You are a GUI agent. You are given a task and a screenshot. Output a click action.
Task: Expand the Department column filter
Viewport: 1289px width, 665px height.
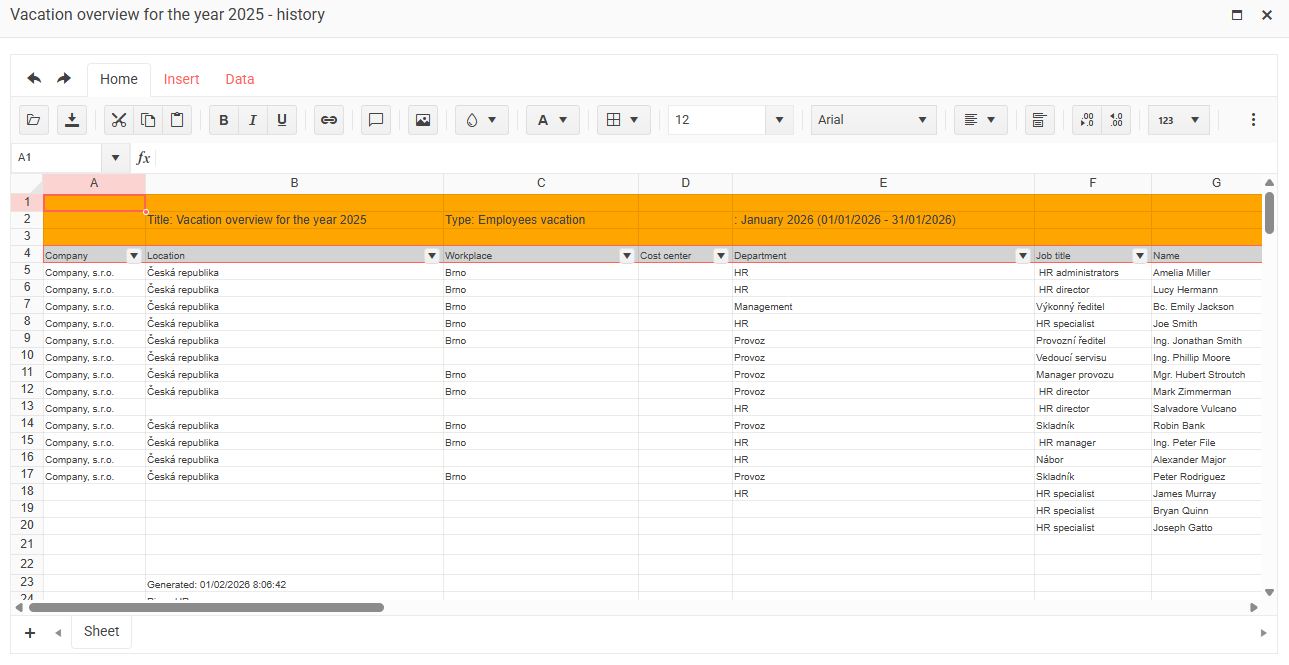pos(1023,256)
